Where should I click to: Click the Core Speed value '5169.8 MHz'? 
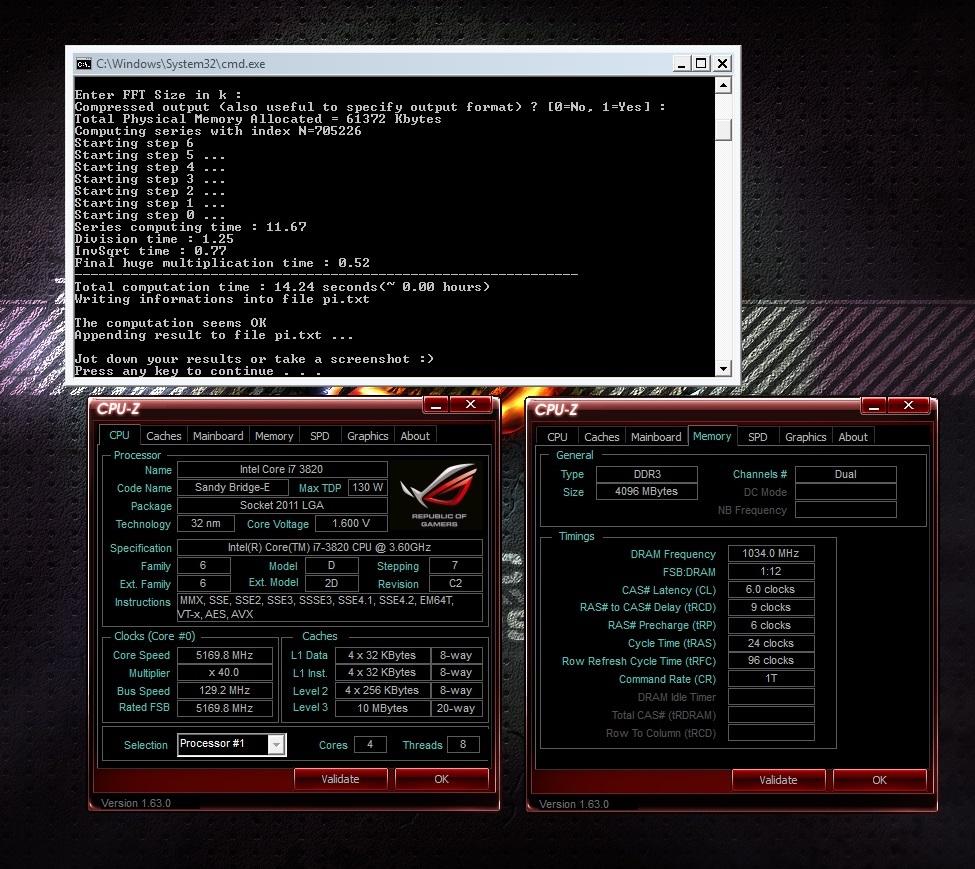coord(224,655)
